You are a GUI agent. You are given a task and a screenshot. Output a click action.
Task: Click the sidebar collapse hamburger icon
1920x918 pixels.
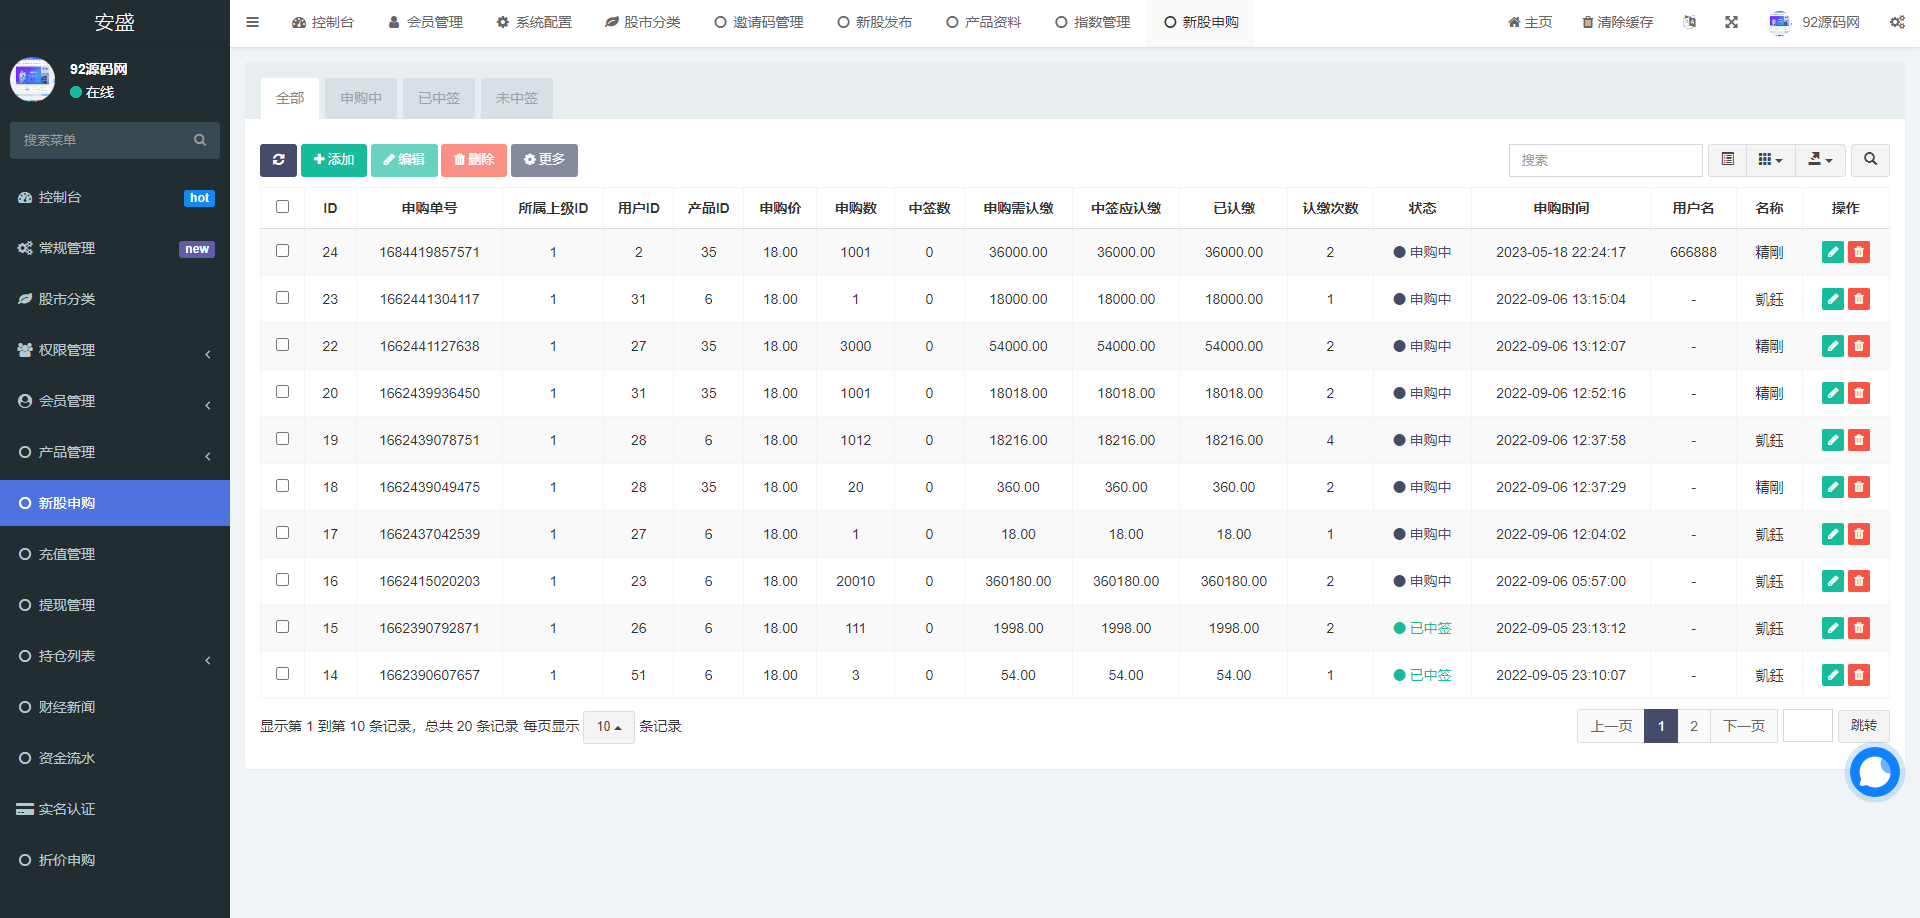[x=253, y=22]
